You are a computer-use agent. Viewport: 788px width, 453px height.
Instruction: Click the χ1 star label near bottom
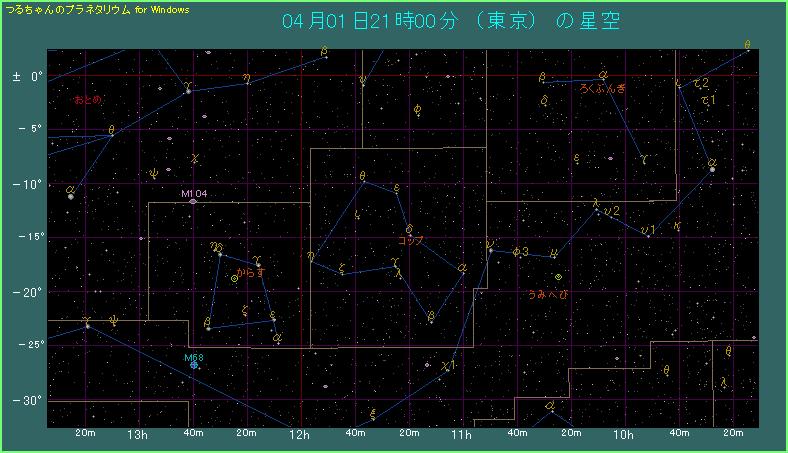coord(448,366)
